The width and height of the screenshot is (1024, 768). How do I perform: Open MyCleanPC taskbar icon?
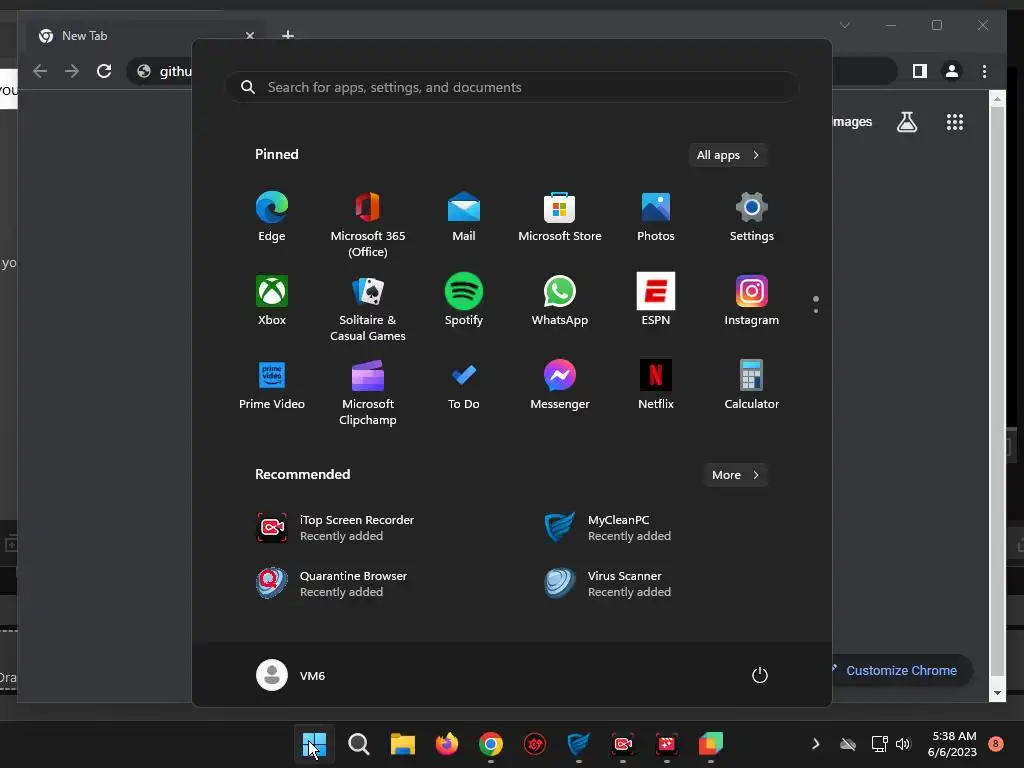point(579,744)
